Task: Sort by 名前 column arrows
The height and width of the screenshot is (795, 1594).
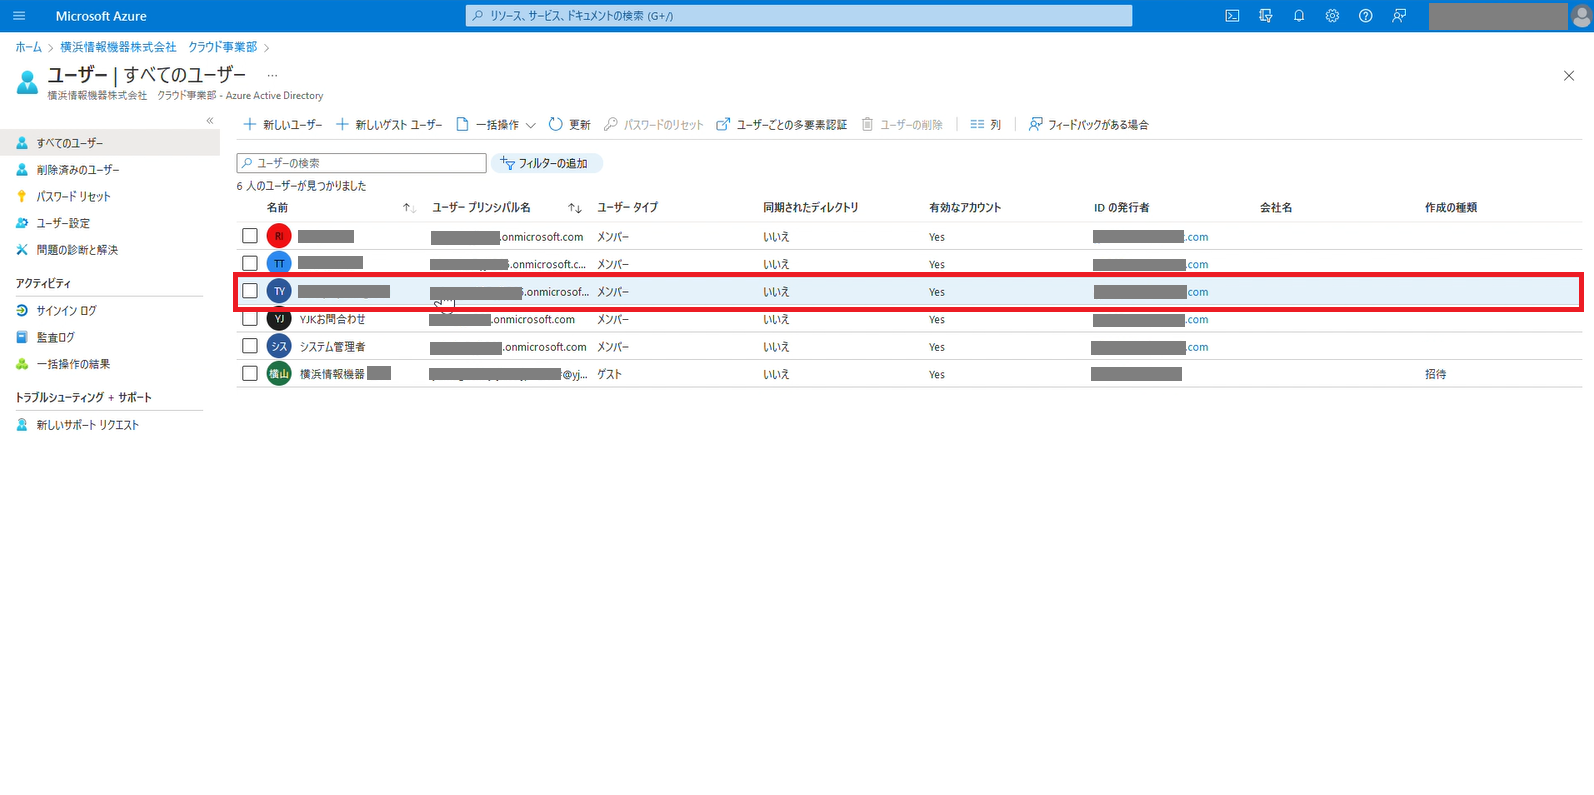Action: pyautogui.click(x=409, y=208)
